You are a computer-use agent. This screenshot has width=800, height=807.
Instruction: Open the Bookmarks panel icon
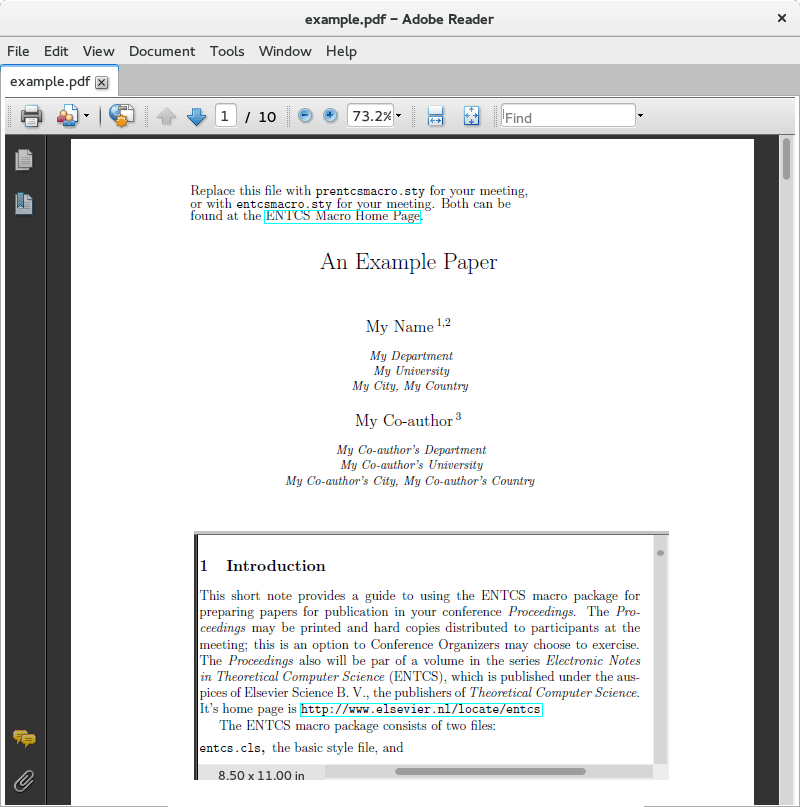[x=24, y=204]
